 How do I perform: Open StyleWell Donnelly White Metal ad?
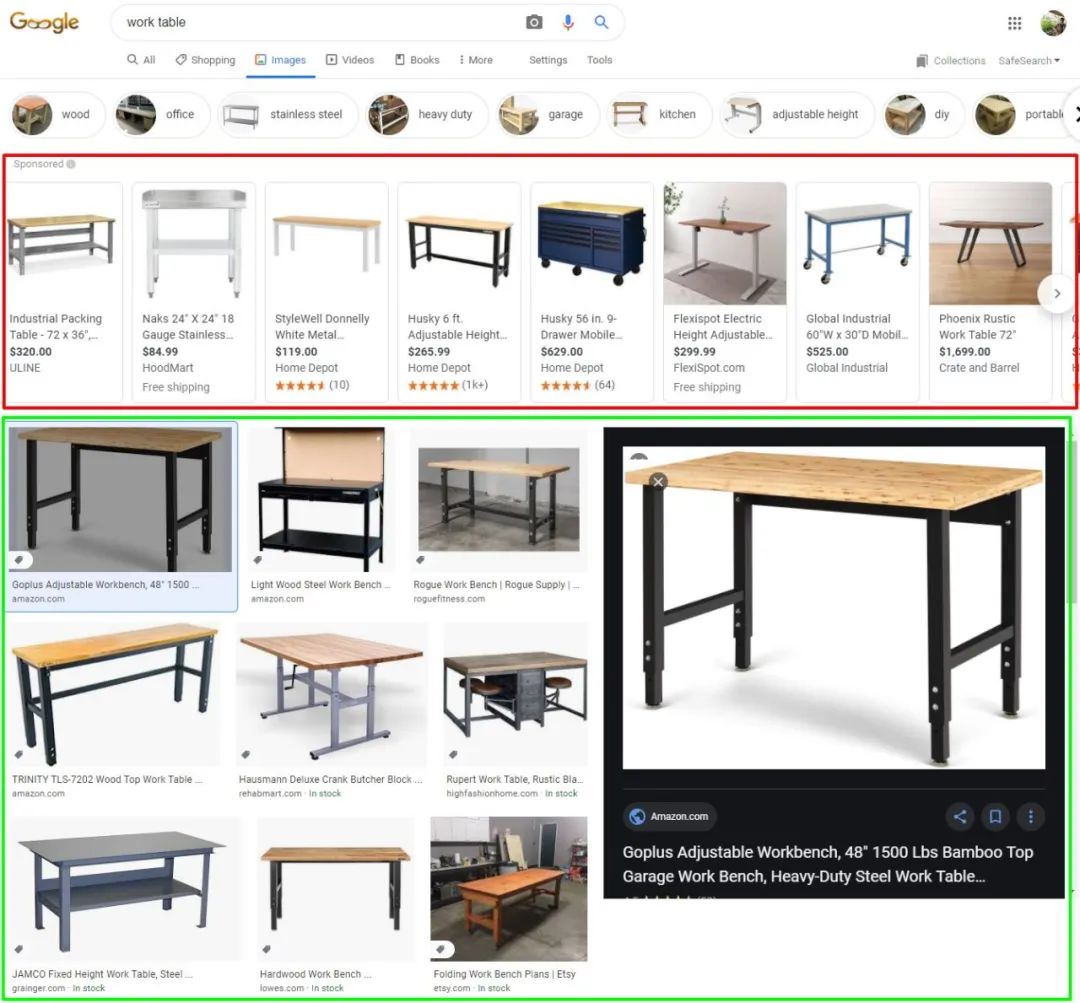coord(326,291)
